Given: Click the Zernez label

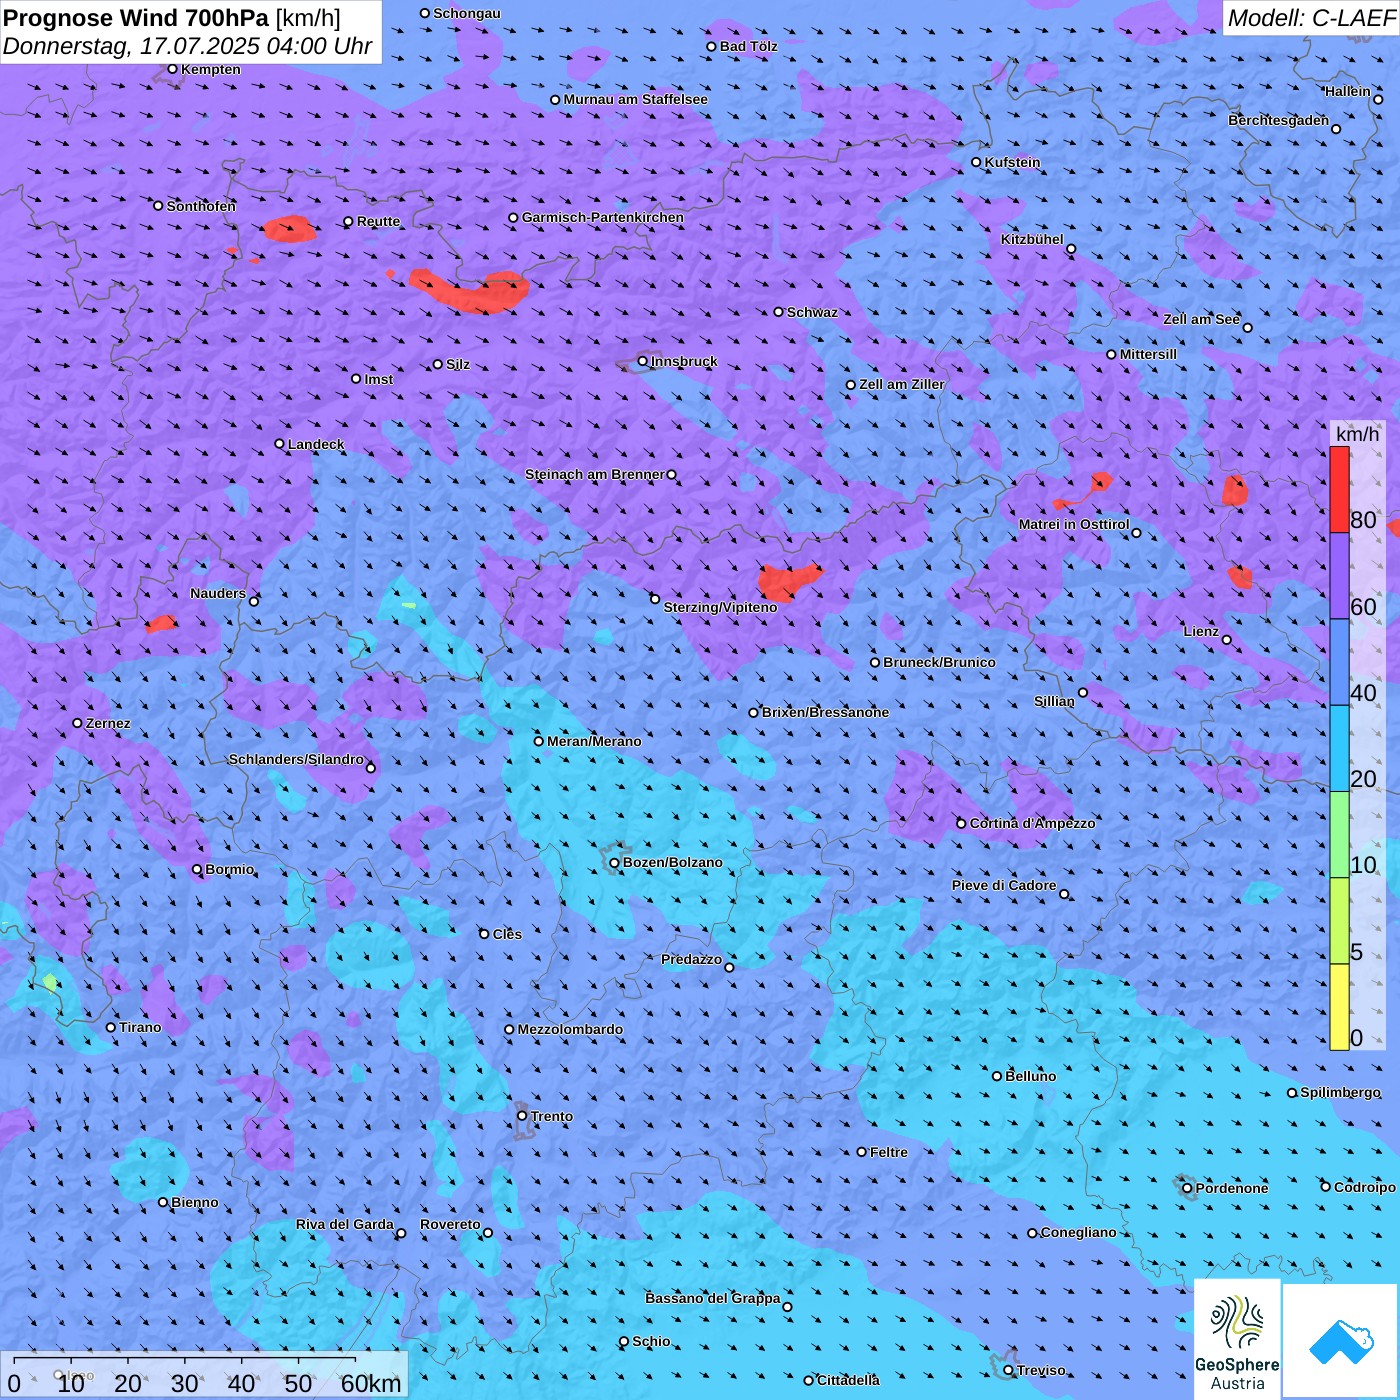Looking at the screenshot, I should [108, 723].
